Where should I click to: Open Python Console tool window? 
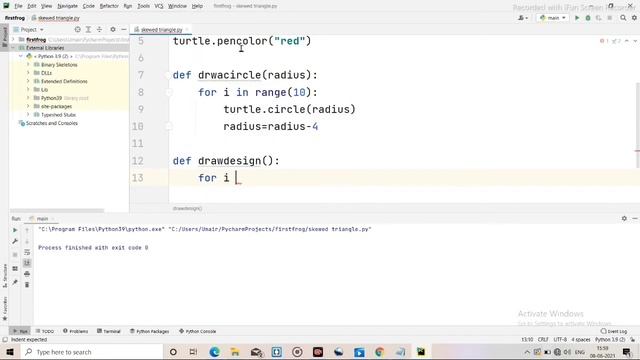[198, 331]
